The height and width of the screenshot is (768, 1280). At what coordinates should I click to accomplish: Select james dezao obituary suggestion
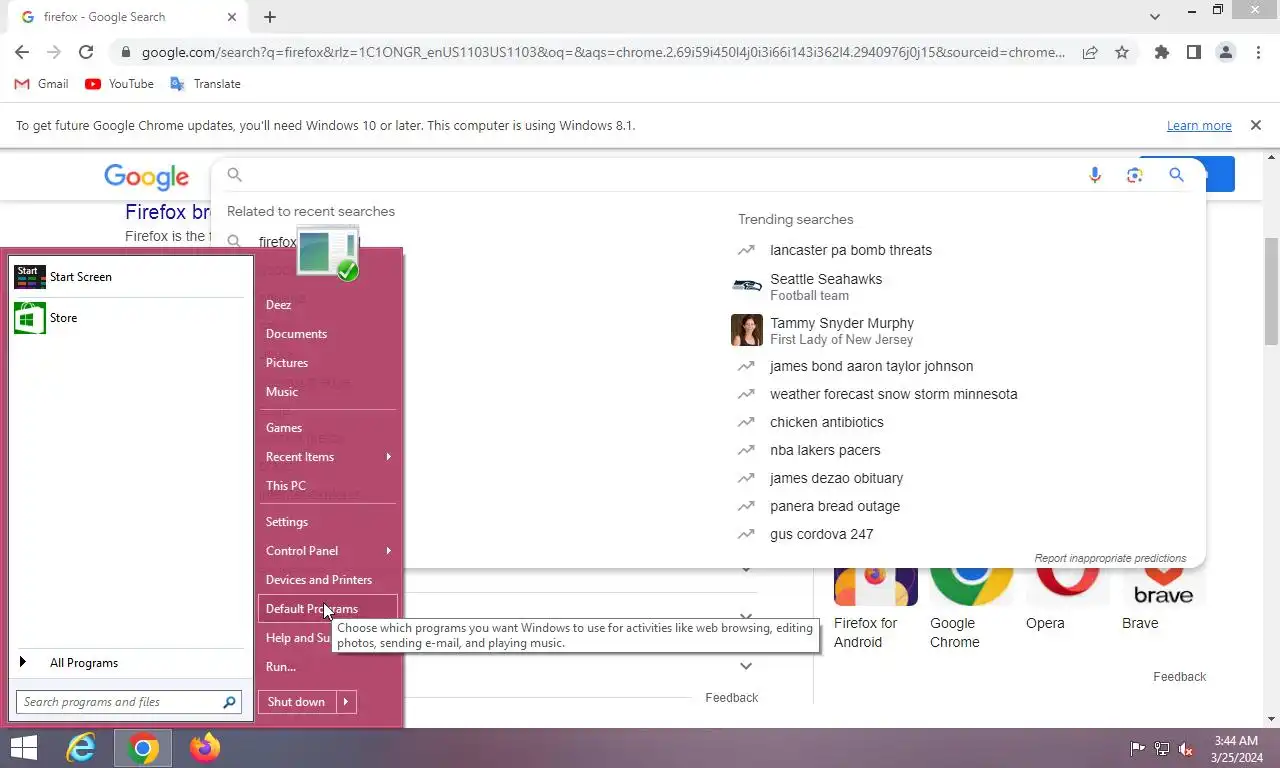pos(836,478)
